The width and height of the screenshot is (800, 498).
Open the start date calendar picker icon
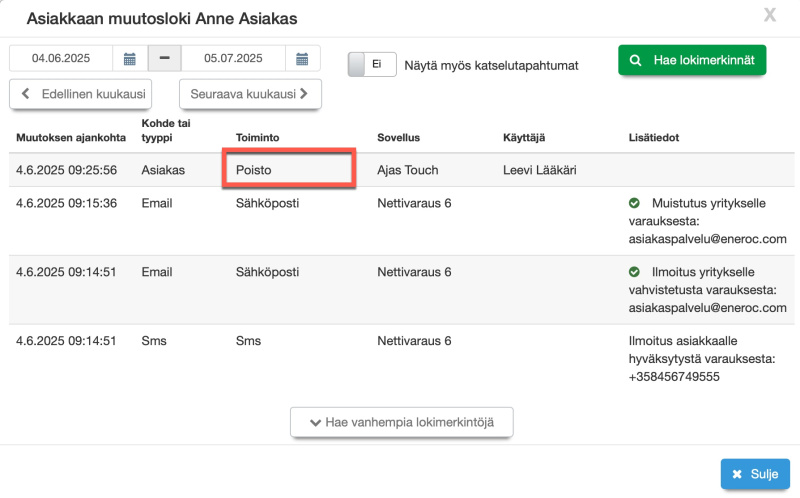pyautogui.click(x=129, y=59)
